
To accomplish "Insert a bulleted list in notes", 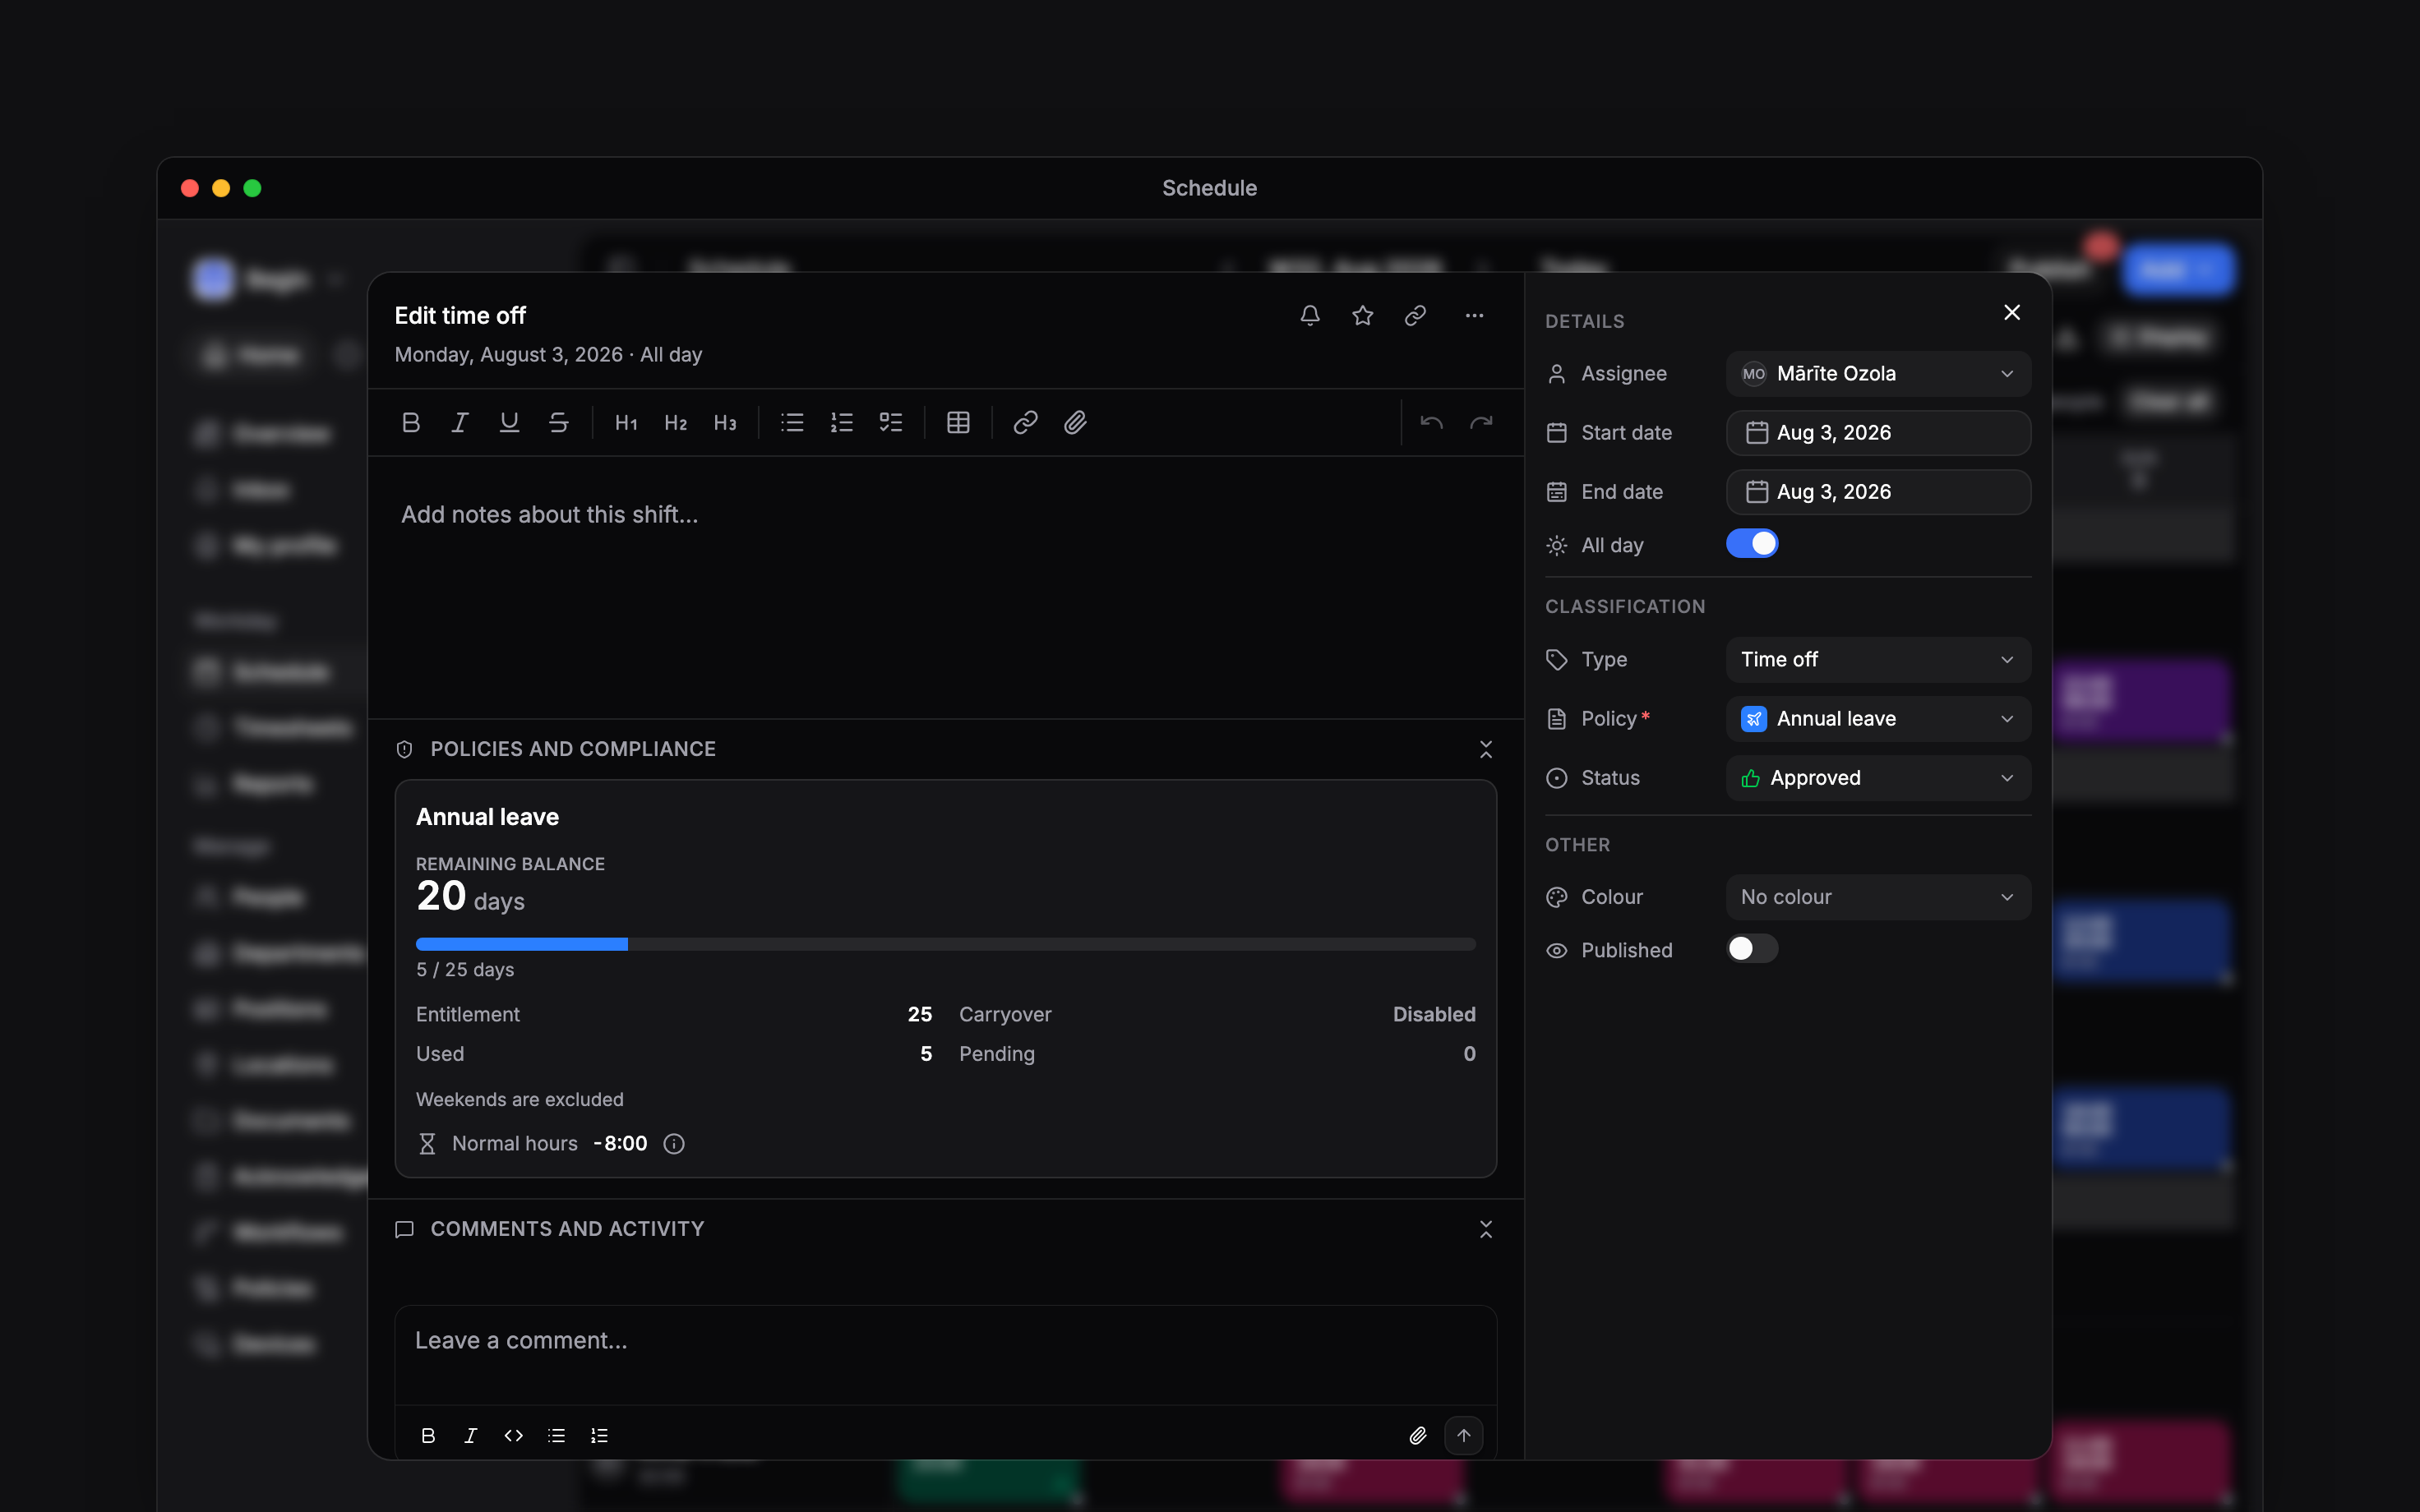I will 792,423.
